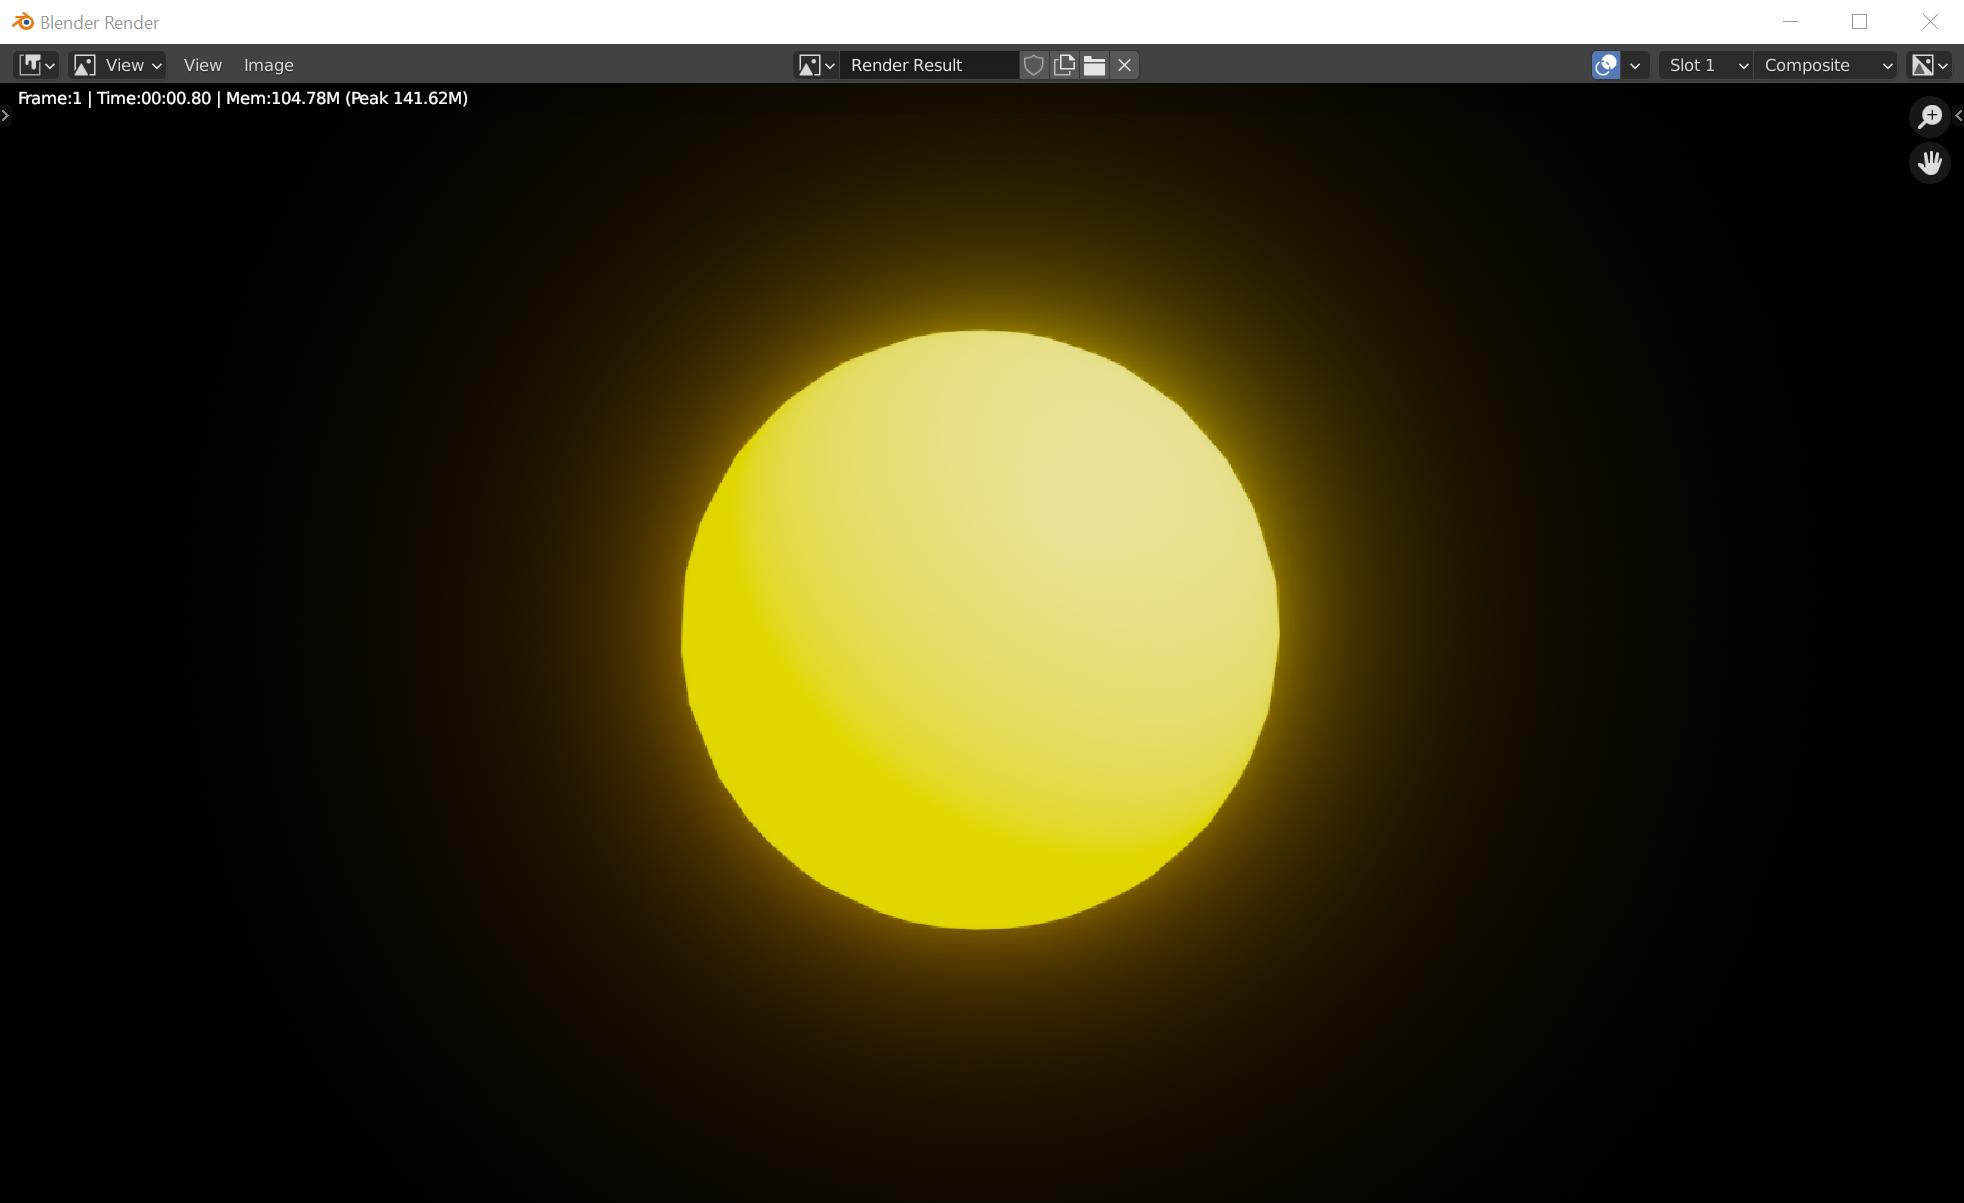The height and width of the screenshot is (1203, 1964).
Task: Open the Composite layer dropdown
Action: point(1826,65)
